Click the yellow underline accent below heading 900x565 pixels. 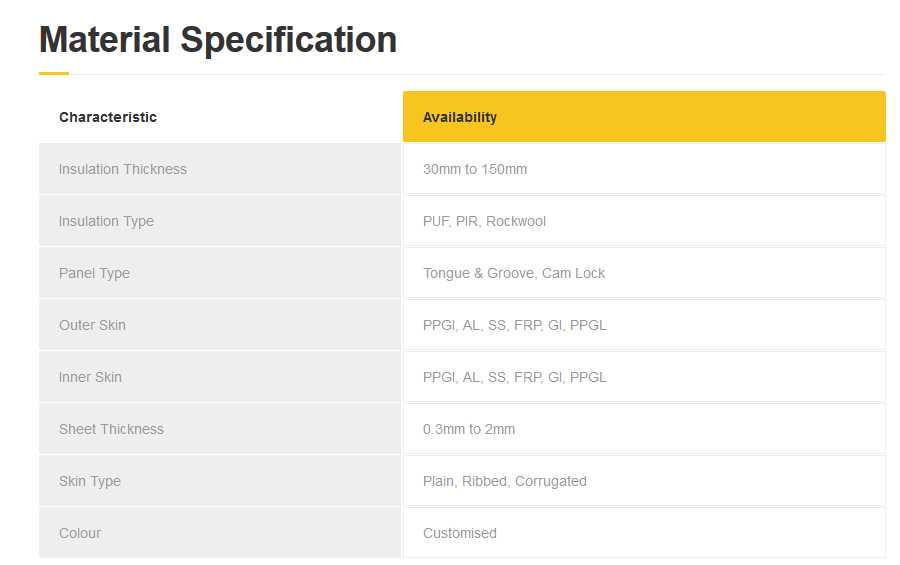tap(54, 73)
